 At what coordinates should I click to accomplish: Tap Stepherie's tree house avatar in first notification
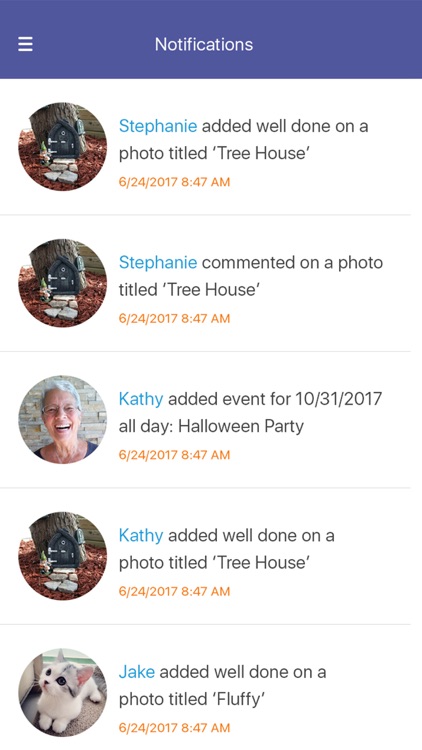click(63, 147)
